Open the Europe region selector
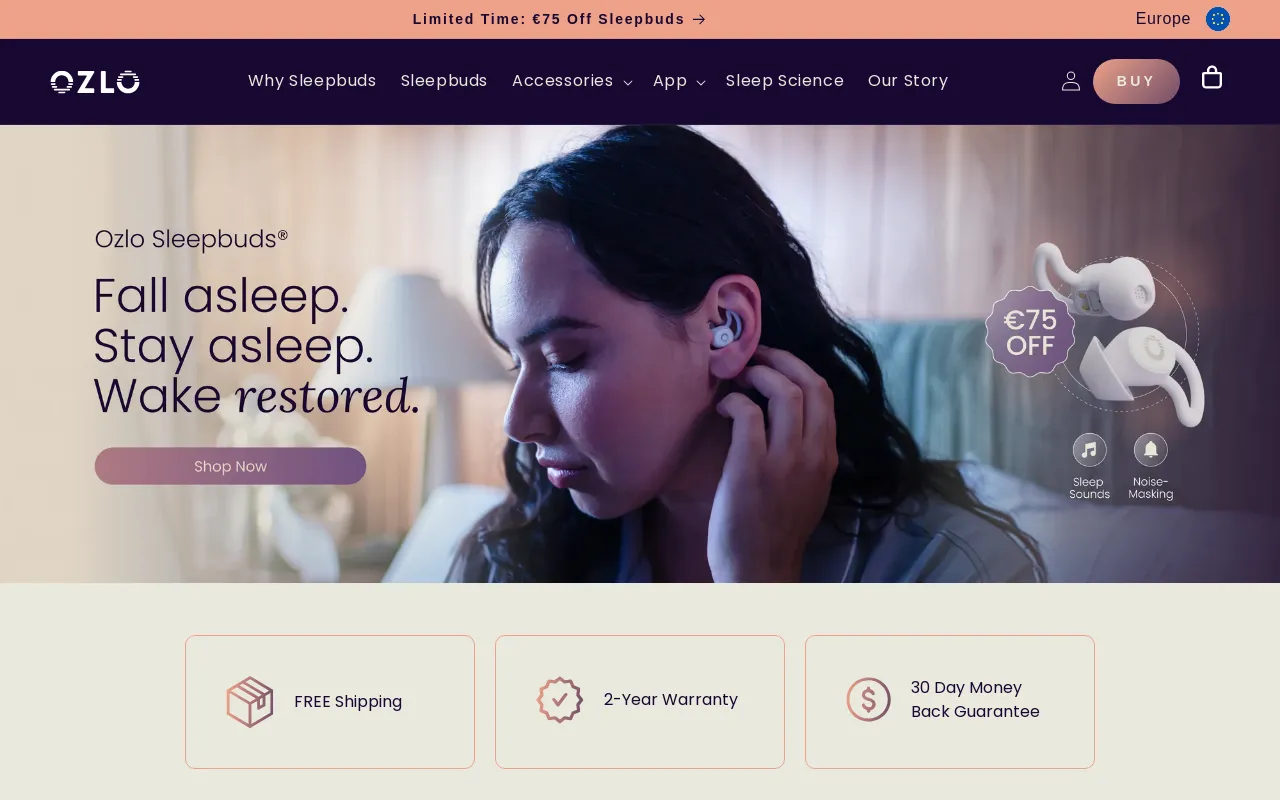 (x=1182, y=19)
